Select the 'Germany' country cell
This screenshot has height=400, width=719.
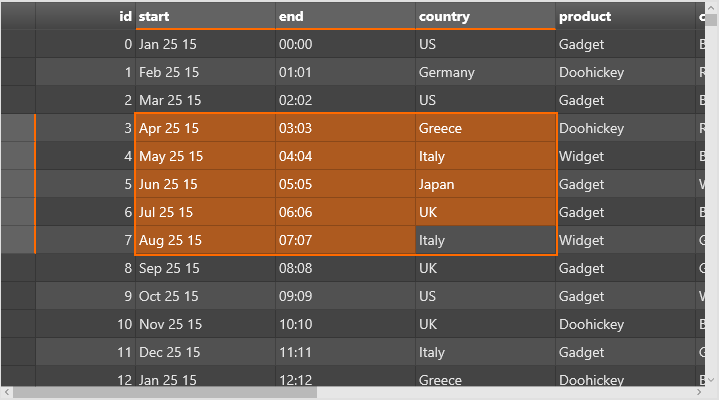pyautogui.click(x=485, y=72)
